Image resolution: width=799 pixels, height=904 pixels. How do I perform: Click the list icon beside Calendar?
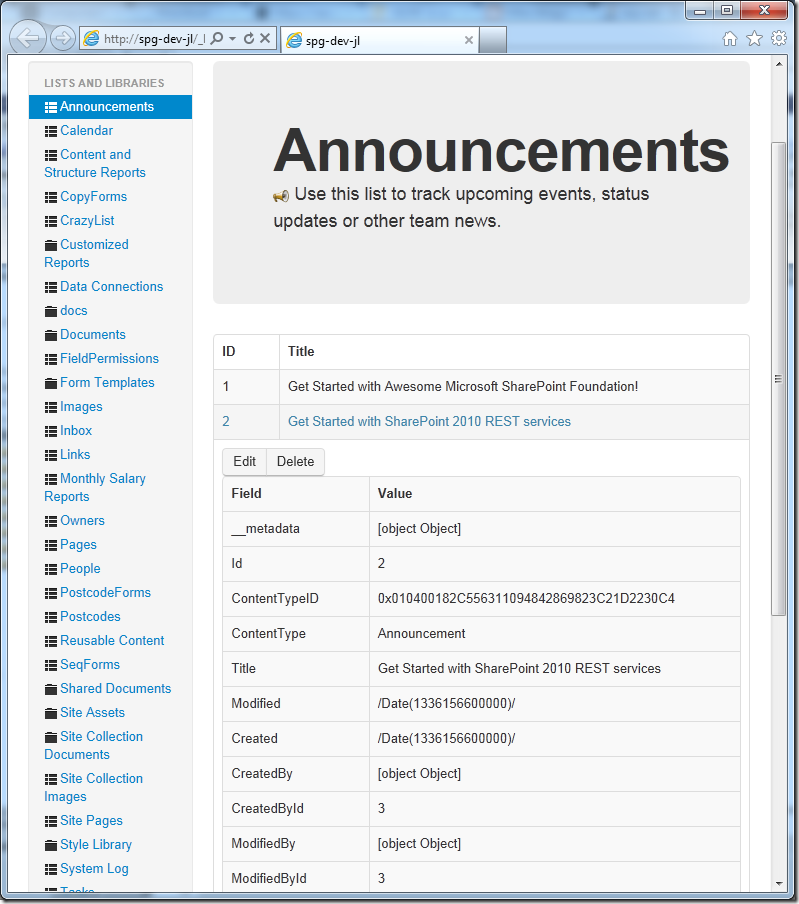[51, 131]
